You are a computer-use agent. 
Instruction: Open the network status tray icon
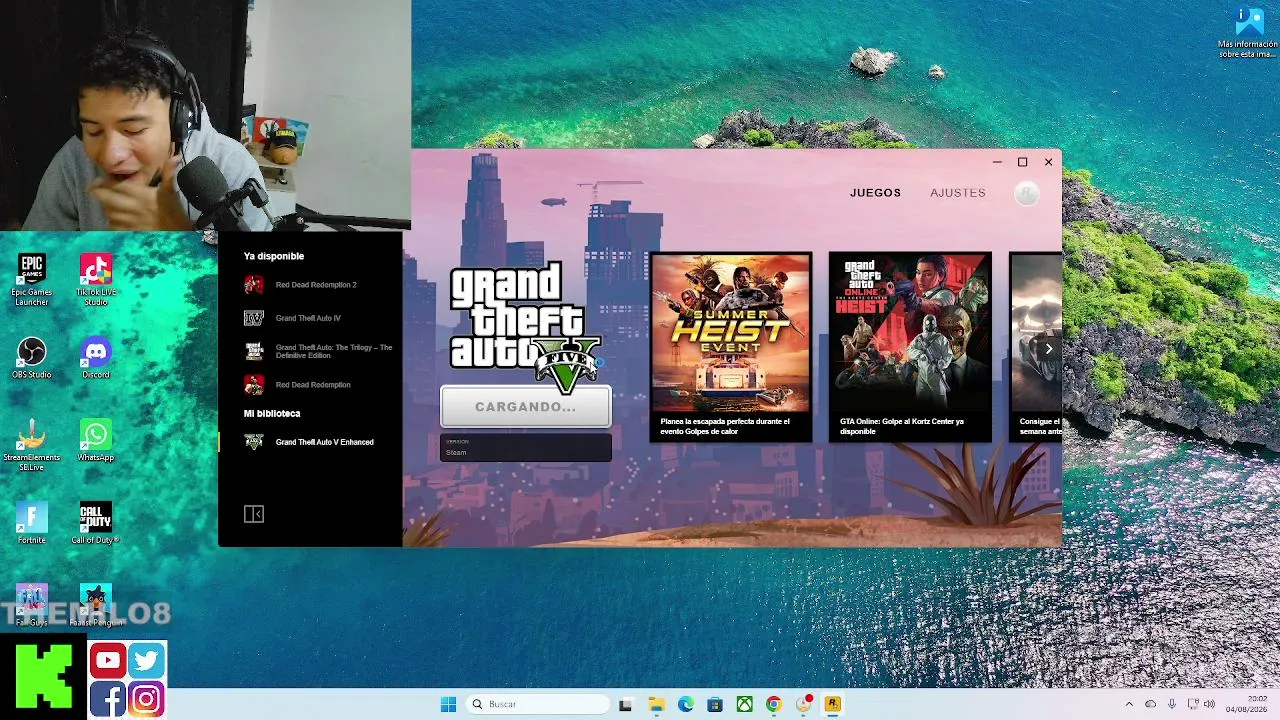pos(1192,704)
